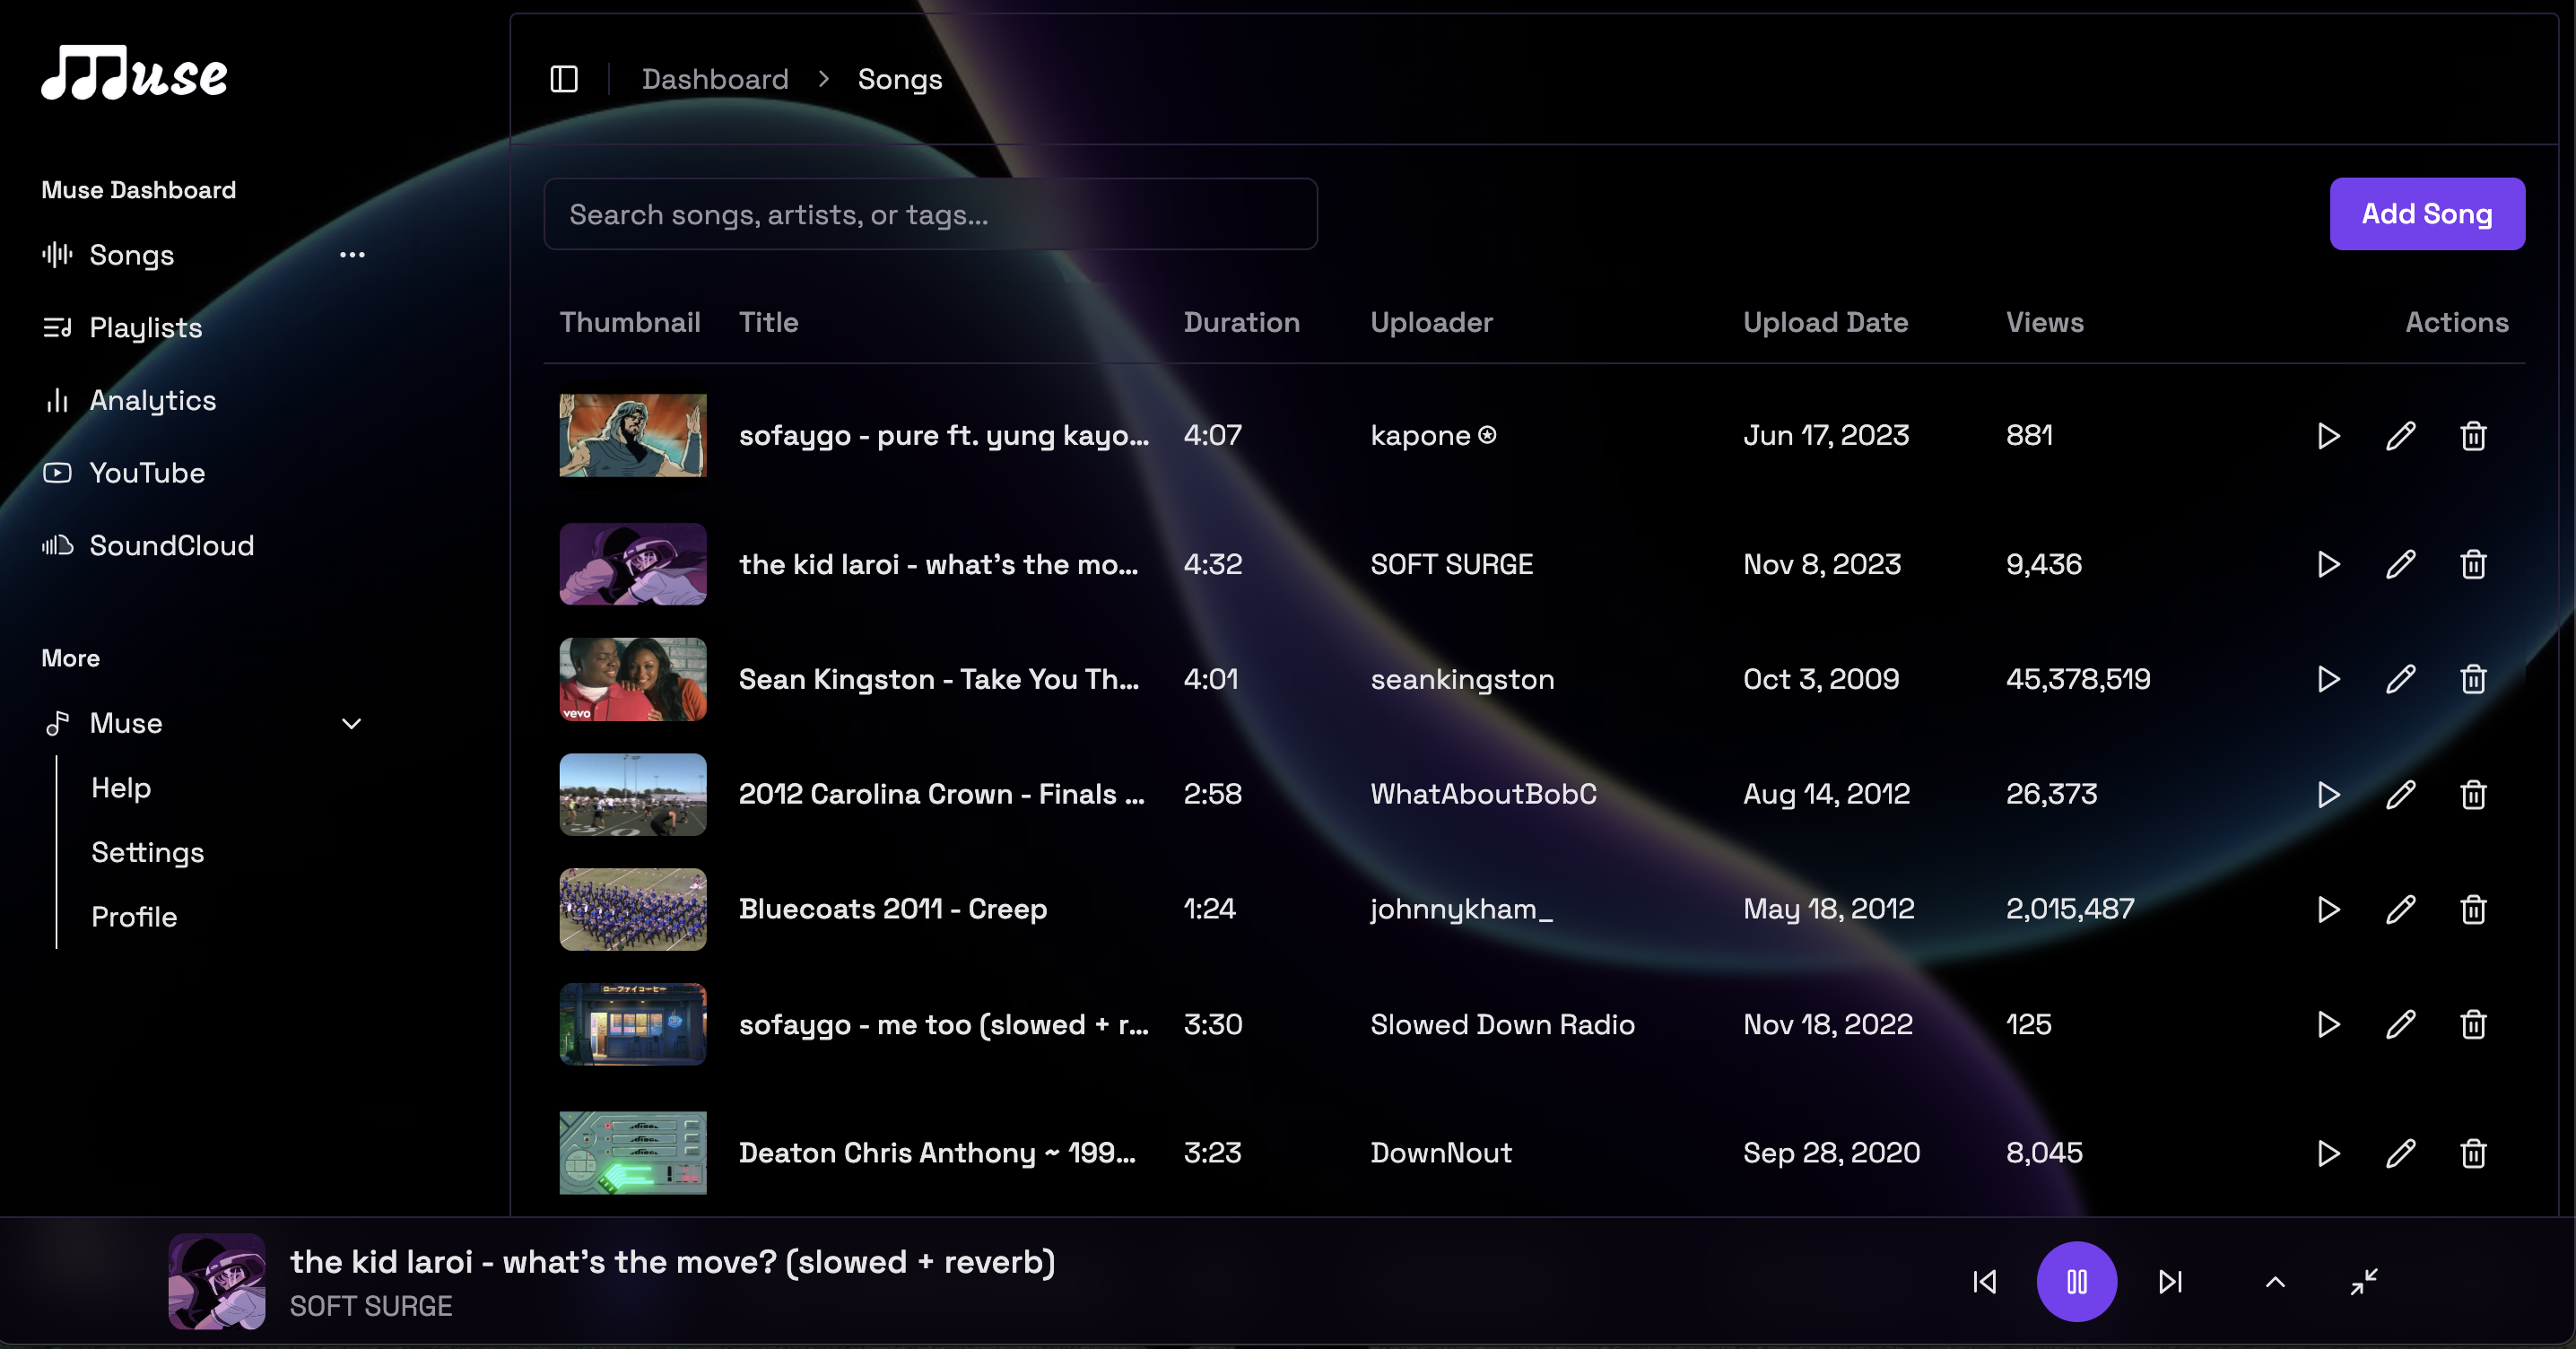This screenshot has width=2576, height=1349.
Task: Open the Settings page
Action: point(148,852)
